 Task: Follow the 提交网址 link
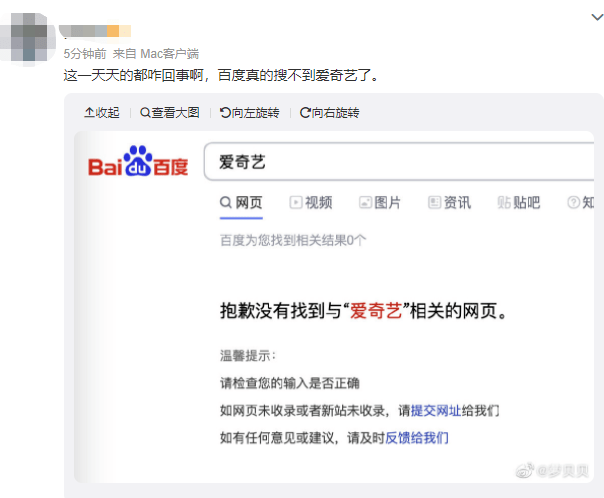(436, 411)
